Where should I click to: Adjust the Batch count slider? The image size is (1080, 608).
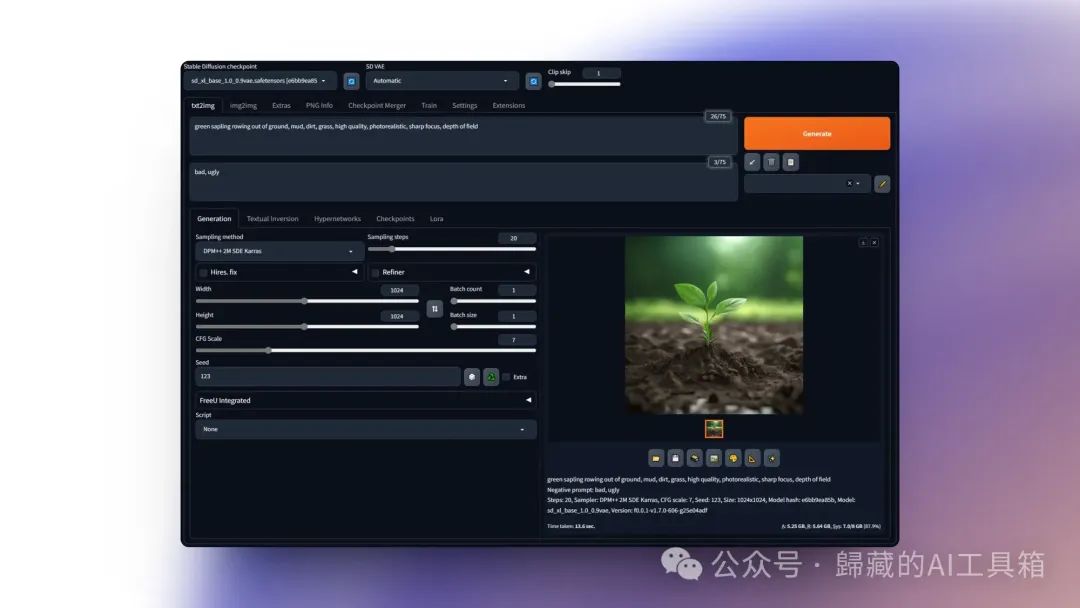[x=493, y=301]
